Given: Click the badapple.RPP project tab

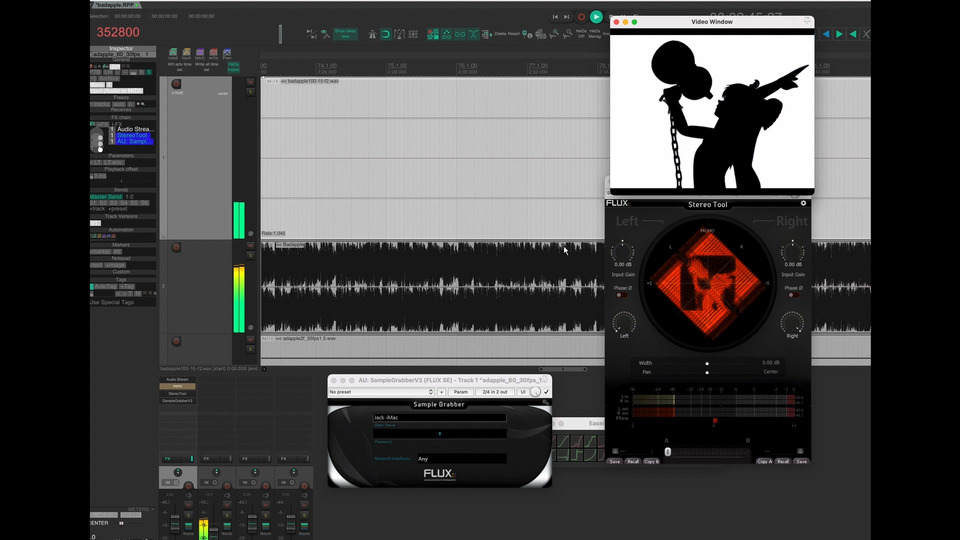Looking at the screenshot, I should 115,5.
